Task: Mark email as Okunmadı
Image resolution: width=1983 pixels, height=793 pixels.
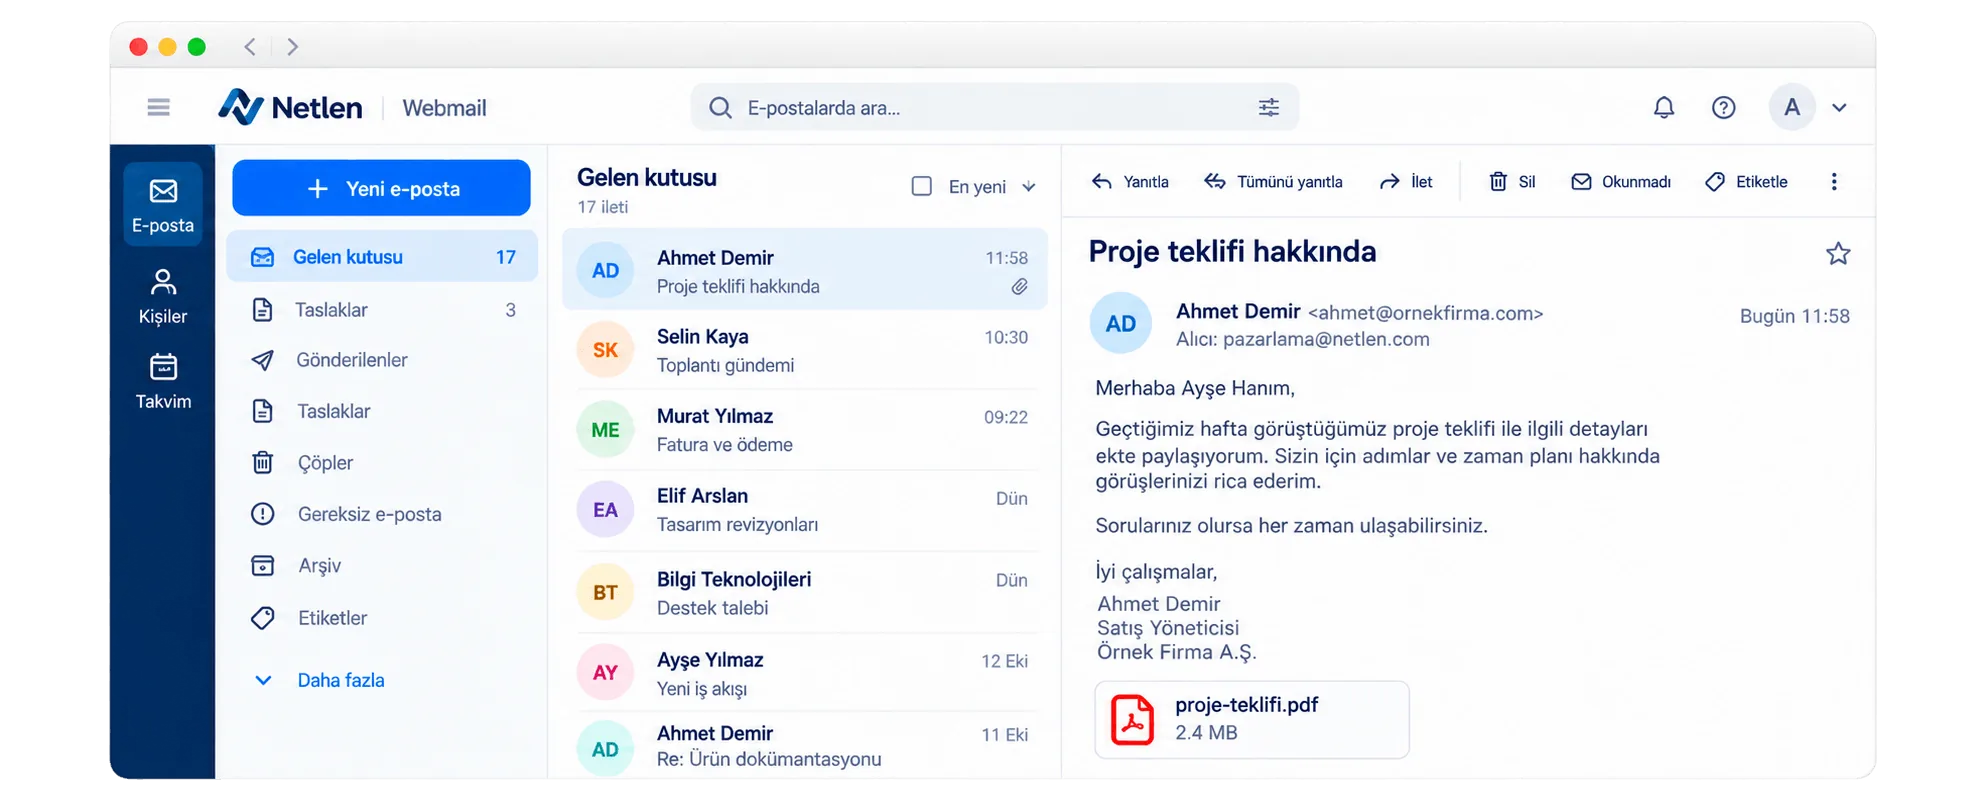Action: point(1621,182)
